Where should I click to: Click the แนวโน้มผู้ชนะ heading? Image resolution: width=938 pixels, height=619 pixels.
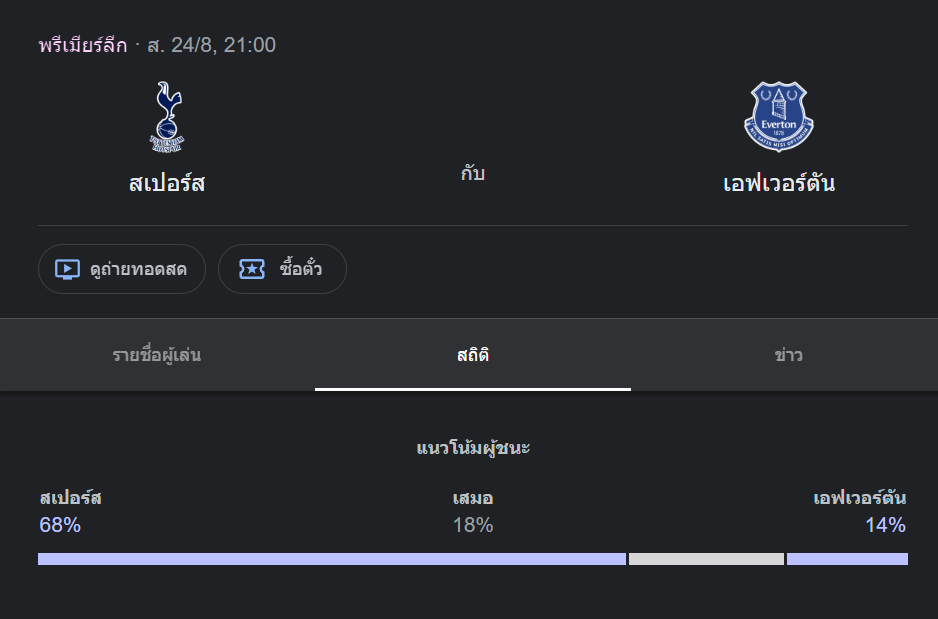tap(473, 448)
